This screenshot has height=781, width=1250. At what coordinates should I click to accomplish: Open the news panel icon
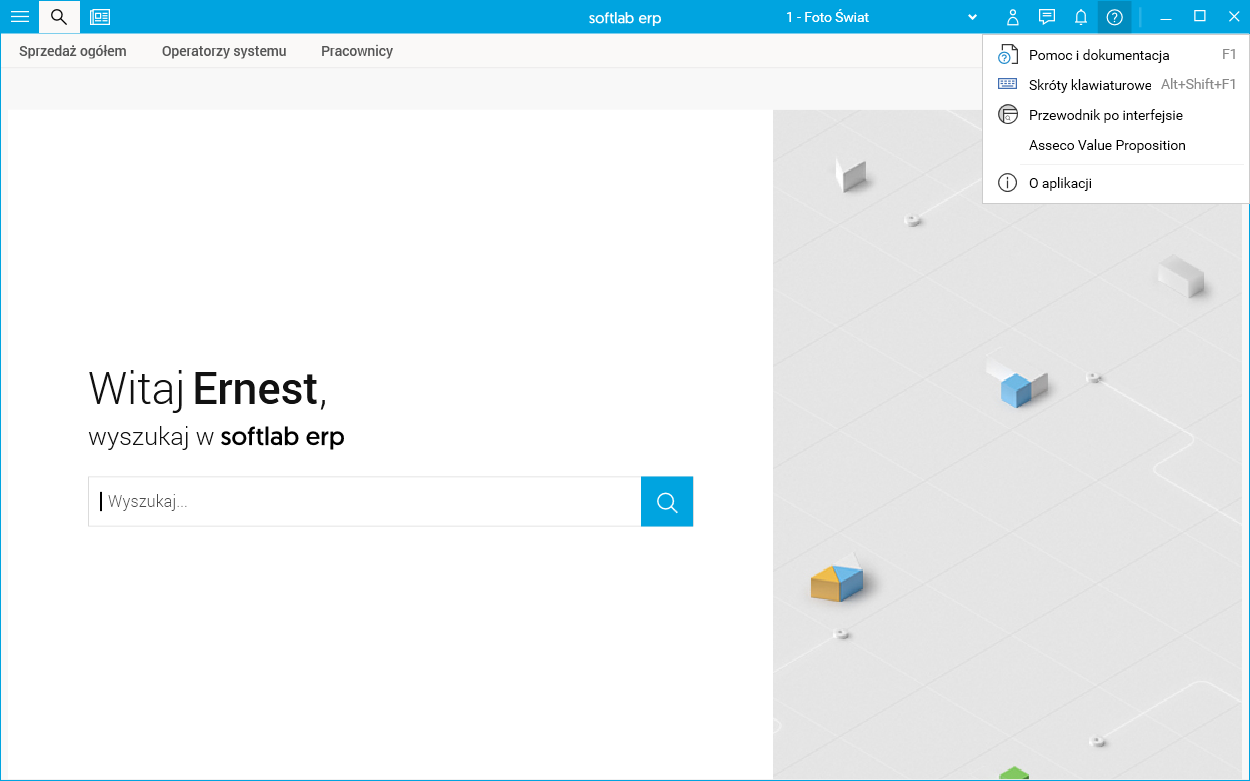pyautogui.click(x=100, y=17)
